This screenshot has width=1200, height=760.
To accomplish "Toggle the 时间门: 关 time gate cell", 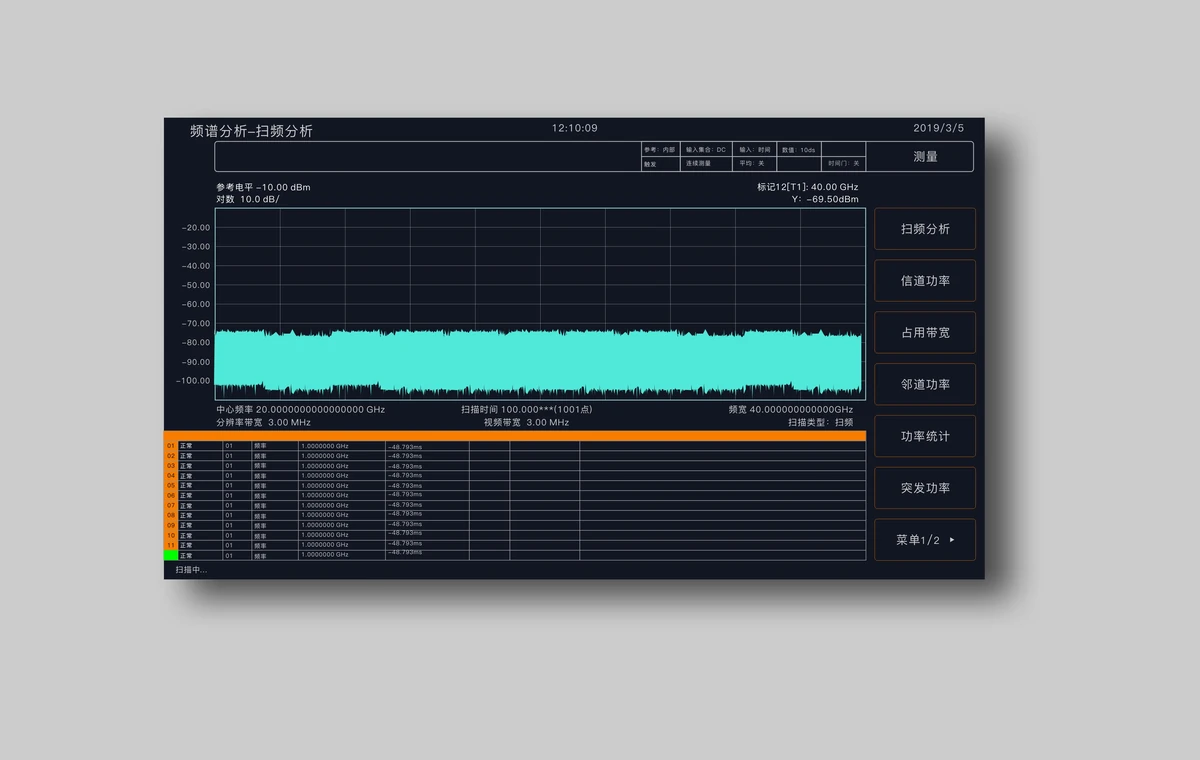I will click(x=844, y=163).
